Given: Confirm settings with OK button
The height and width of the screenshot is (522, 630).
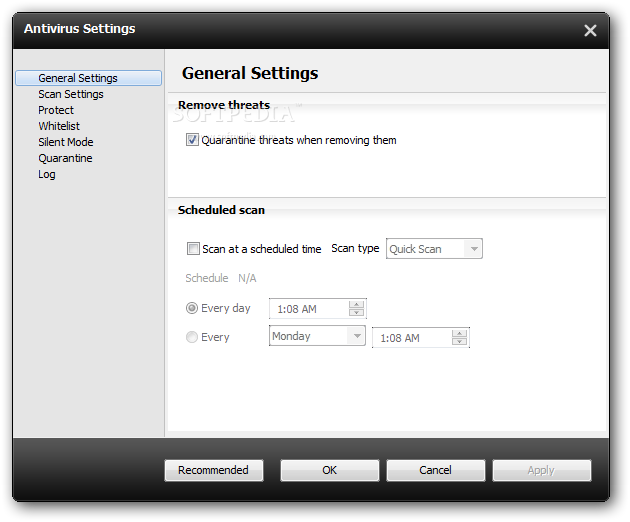Looking at the screenshot, I should pyautogui.click(x=329, y=470).
